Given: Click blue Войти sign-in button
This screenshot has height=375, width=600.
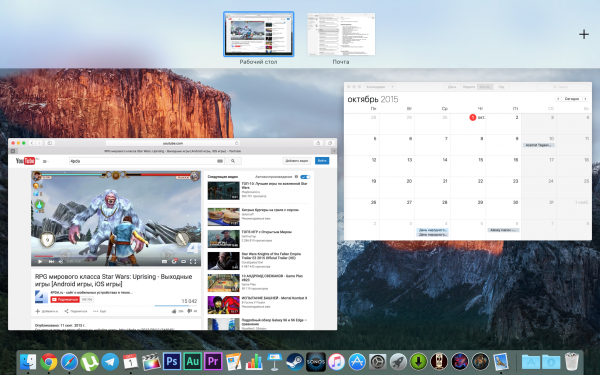Looking at the screenshot, I should [322, 161].
